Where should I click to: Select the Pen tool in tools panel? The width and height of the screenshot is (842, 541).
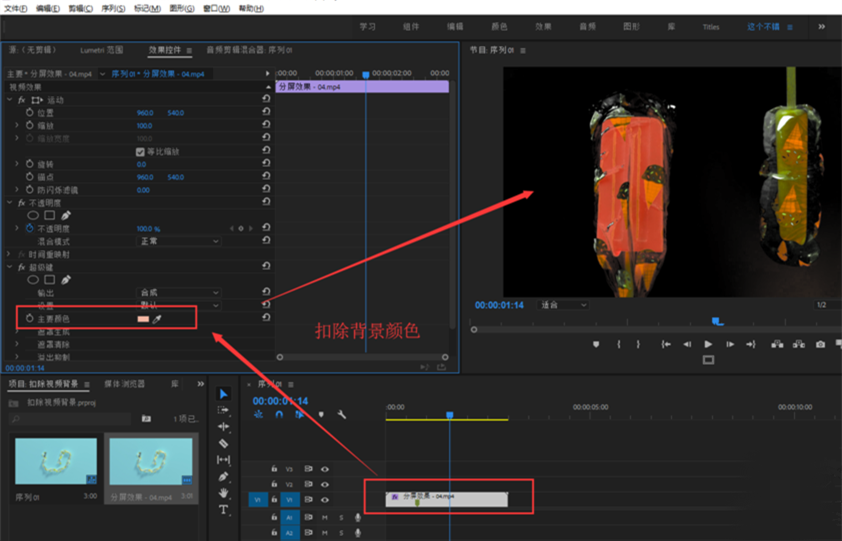(x=223, y=477)
